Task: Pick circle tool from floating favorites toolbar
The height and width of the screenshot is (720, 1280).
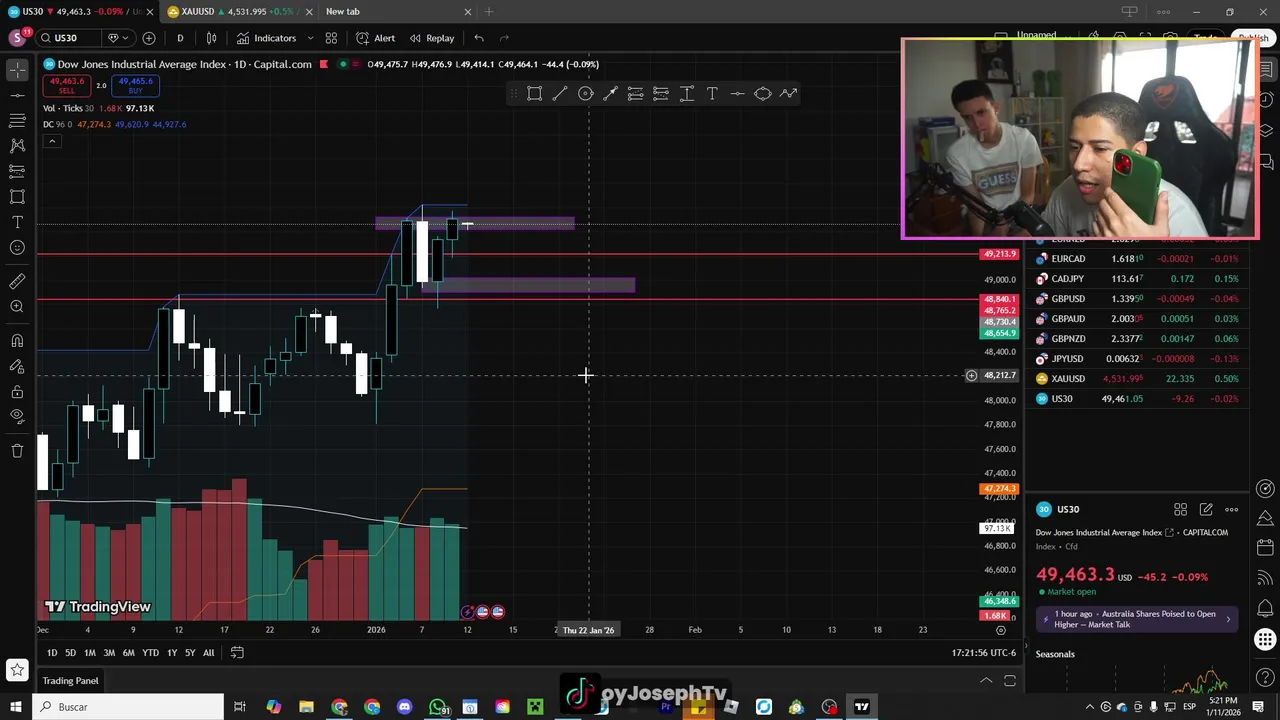Action: (586, 94)
